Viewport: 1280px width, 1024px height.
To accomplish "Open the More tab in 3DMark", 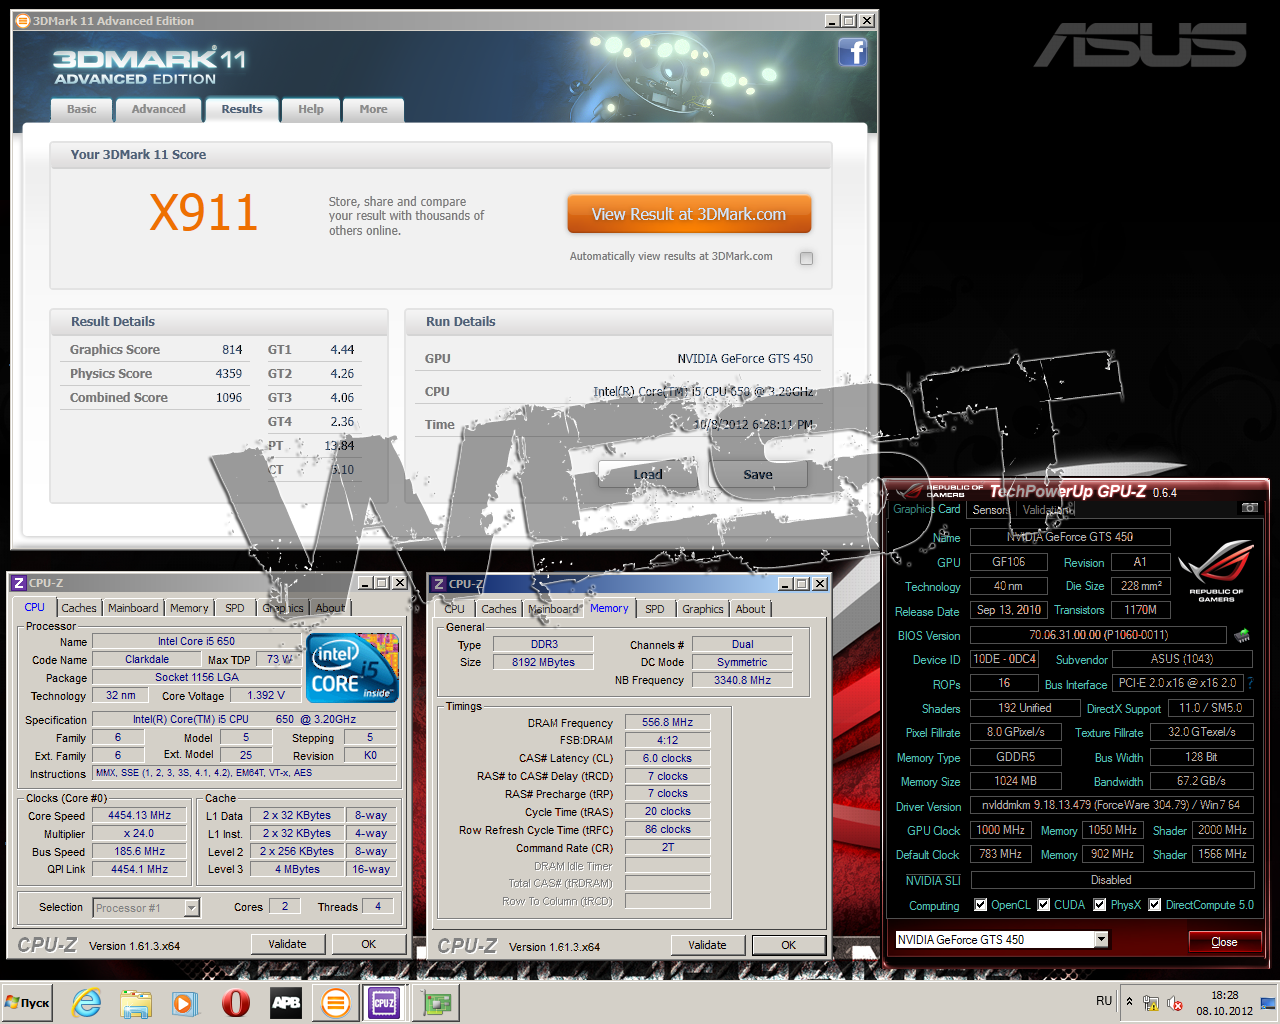I will pyautogui.click(x=373, y=110).
